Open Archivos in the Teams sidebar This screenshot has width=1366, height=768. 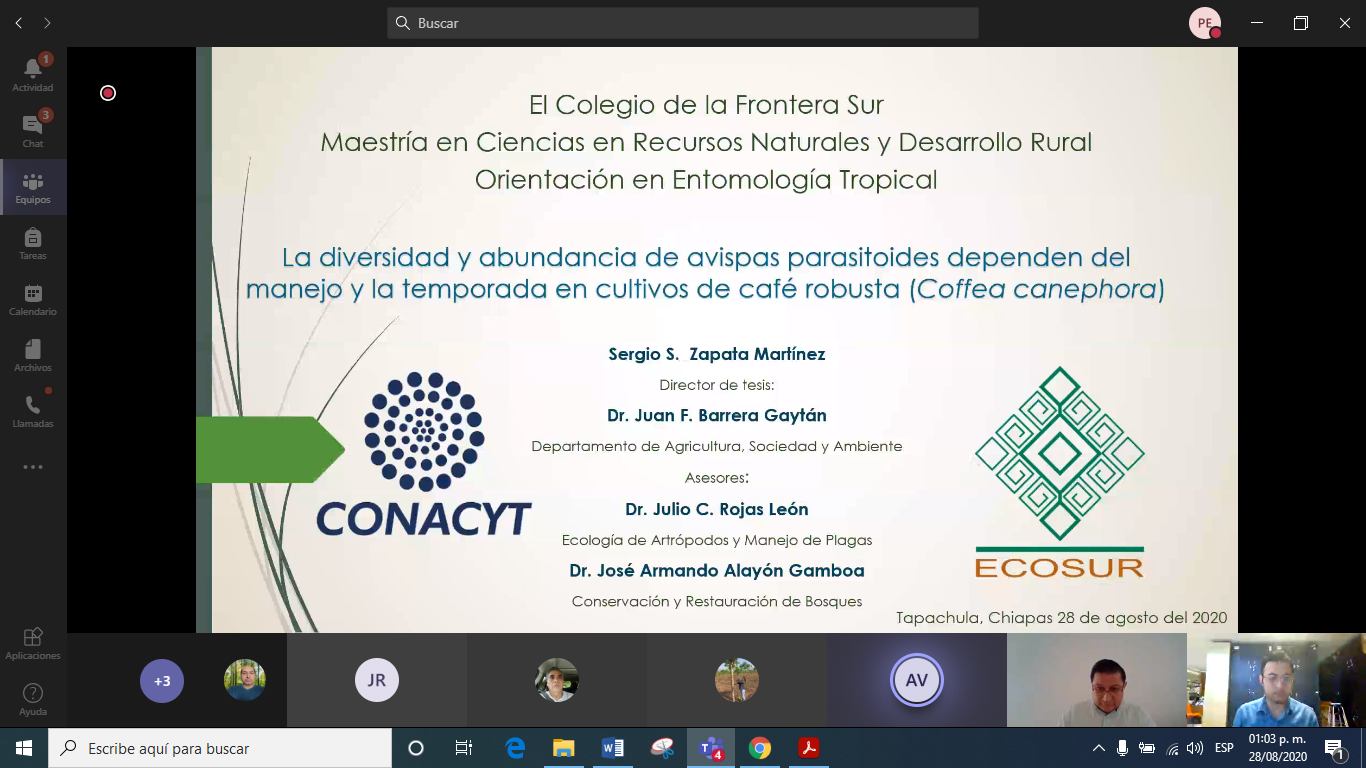pyautogui.click(x=33, y=355)
